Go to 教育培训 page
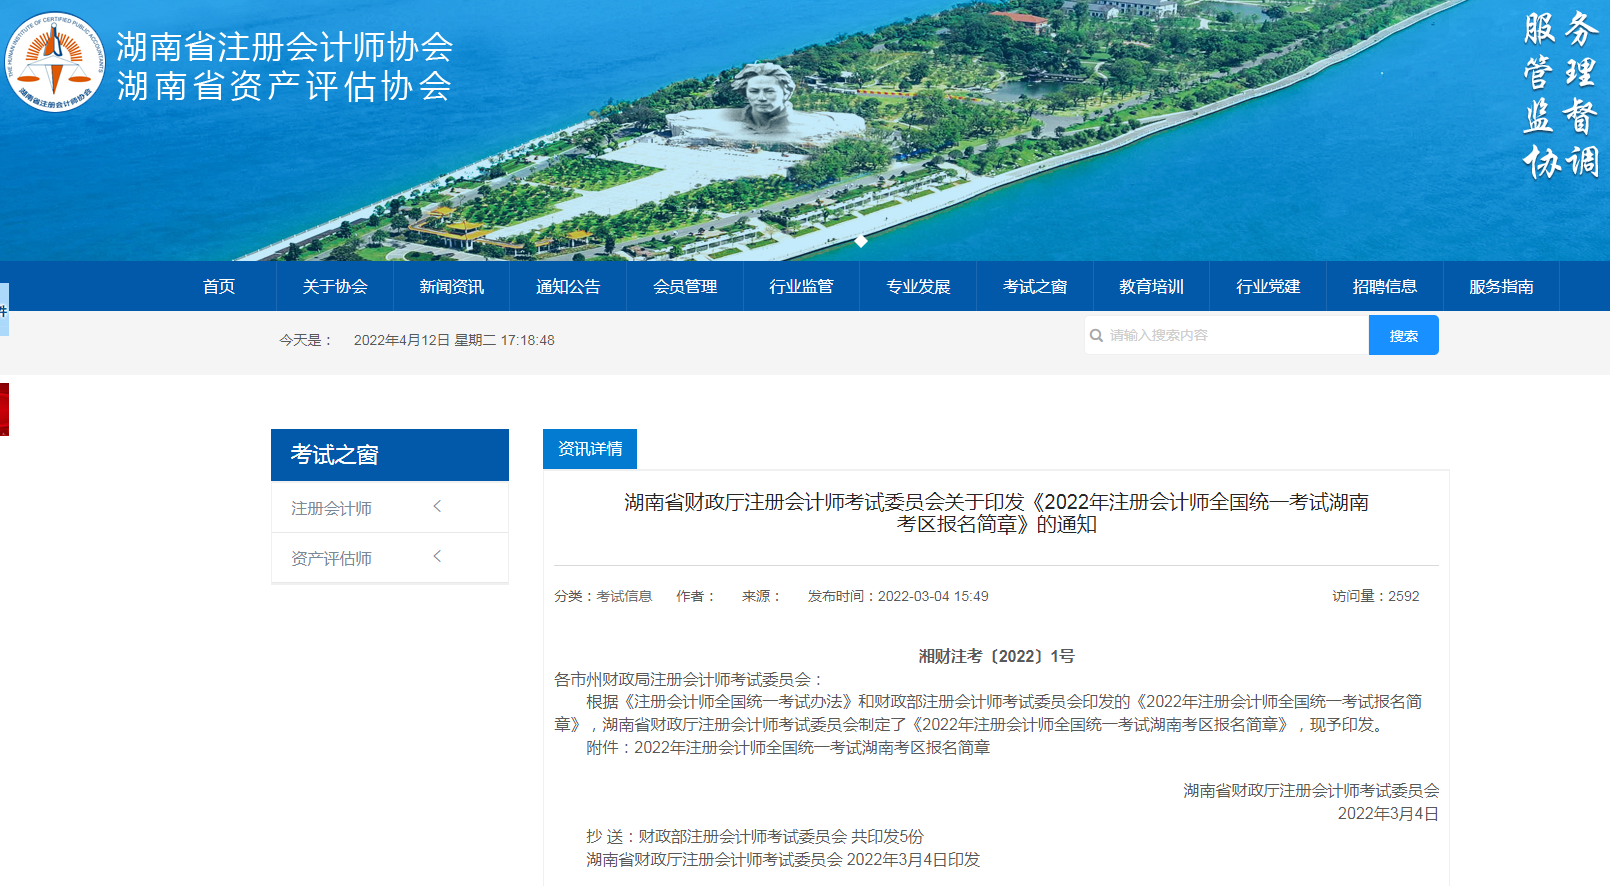1610x886 pixels. click(1151, 287)
